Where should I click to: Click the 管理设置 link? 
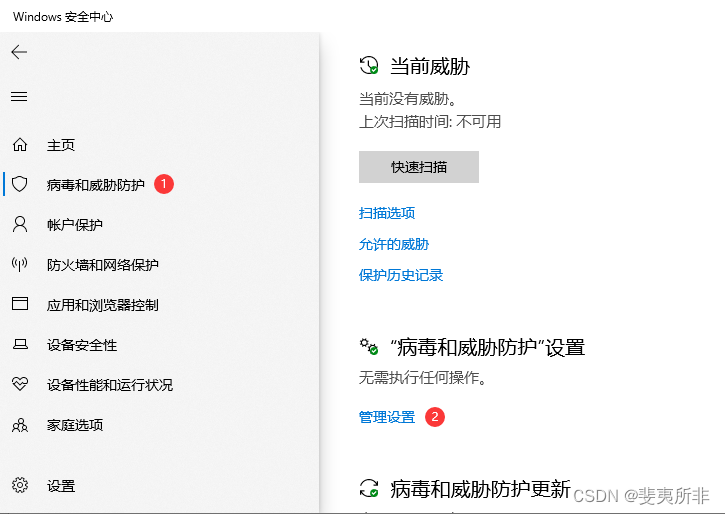[387, 417]
